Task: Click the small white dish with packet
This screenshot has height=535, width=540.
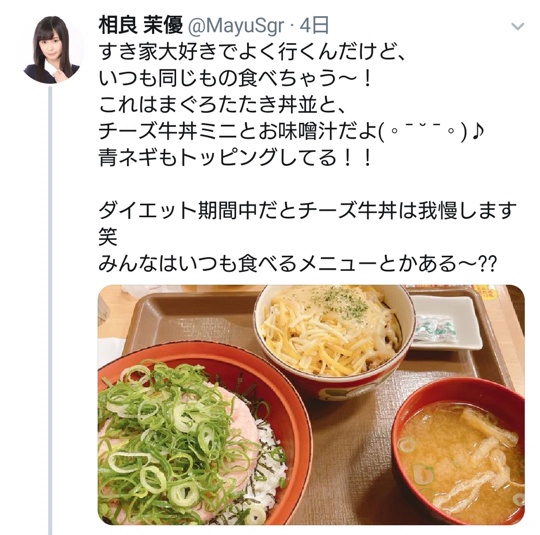Action: (446, 323)
